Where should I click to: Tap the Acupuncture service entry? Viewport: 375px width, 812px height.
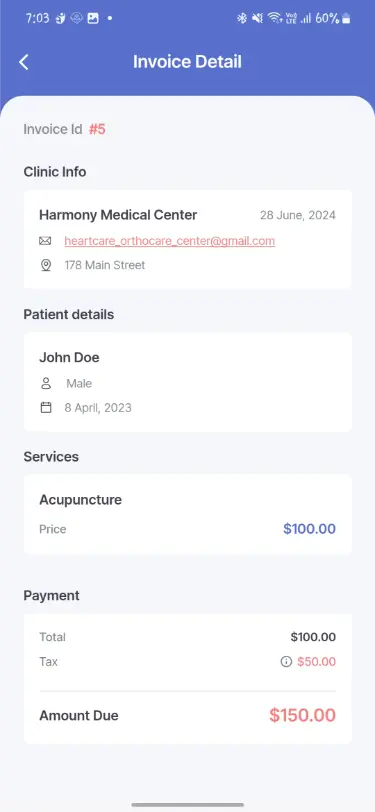click(x=81, y=500)
